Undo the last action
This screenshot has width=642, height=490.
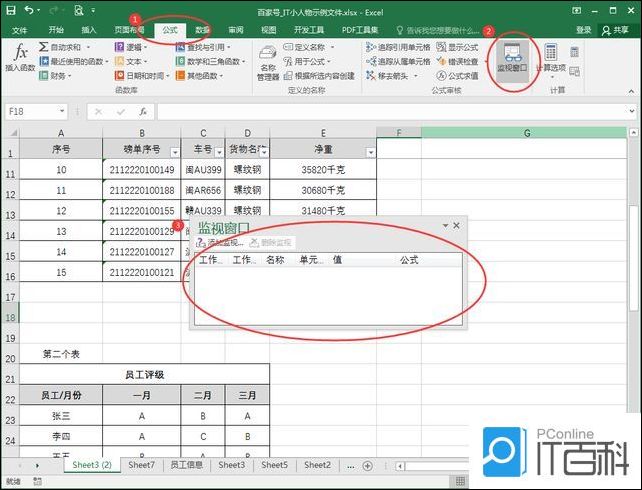coord(29,10)
